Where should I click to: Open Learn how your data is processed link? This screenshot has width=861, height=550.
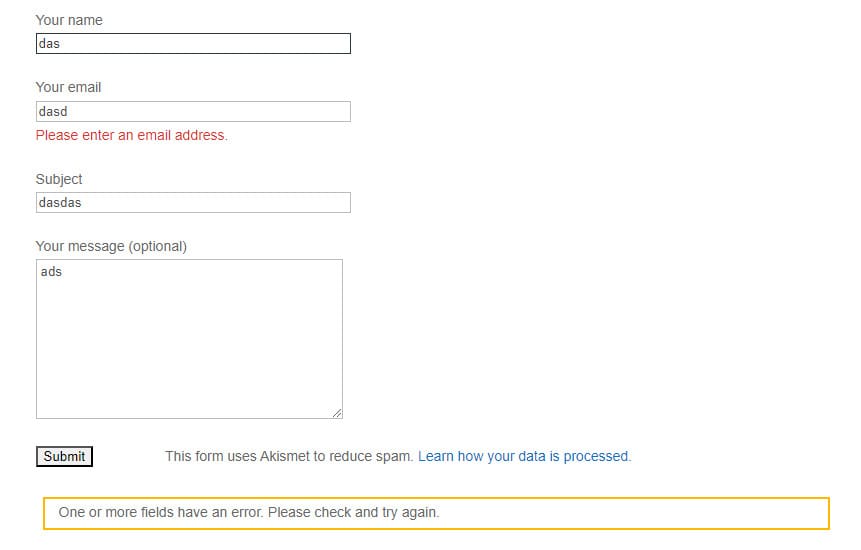pos(524,456)
